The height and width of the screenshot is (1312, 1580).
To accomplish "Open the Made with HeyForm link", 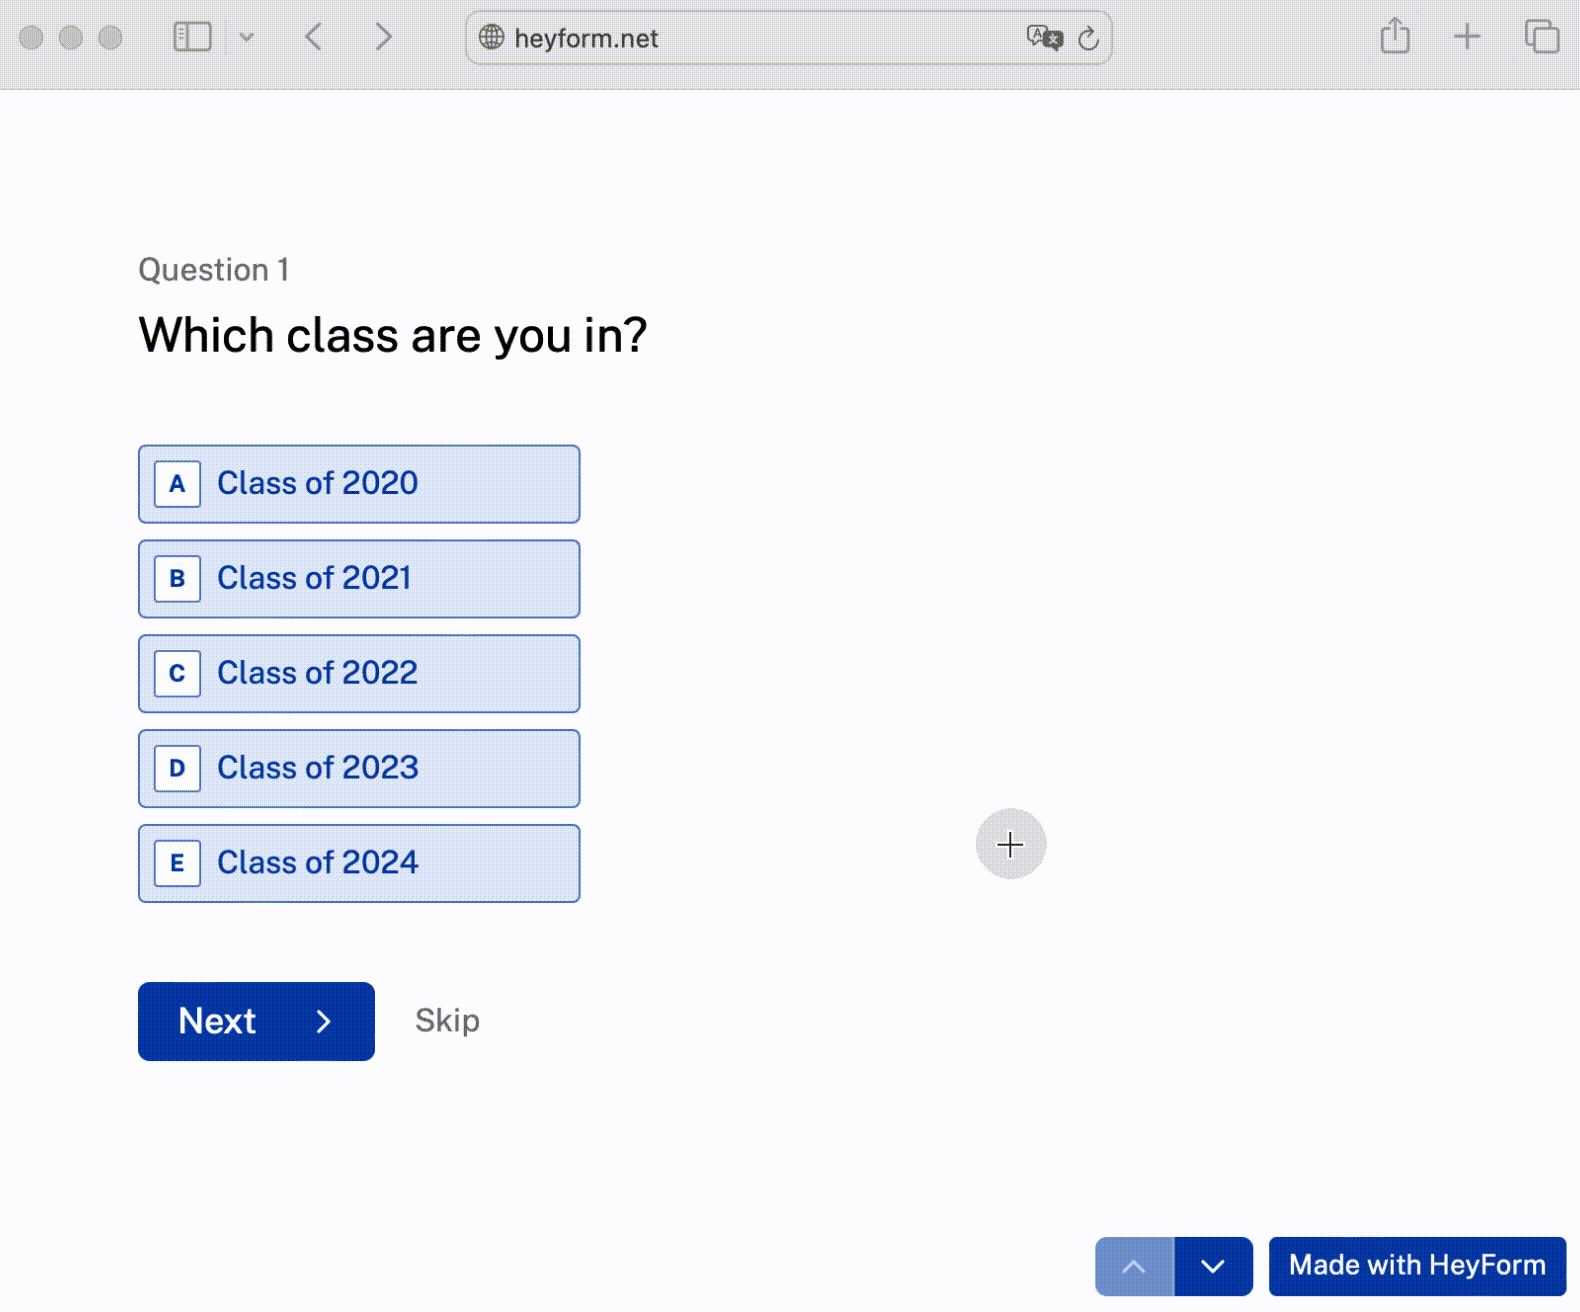I will [1417, 1266].
